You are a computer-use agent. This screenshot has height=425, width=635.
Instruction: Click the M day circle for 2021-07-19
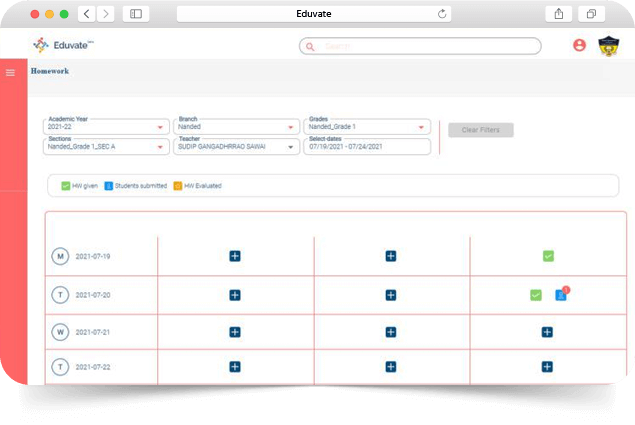coord(60,256)
